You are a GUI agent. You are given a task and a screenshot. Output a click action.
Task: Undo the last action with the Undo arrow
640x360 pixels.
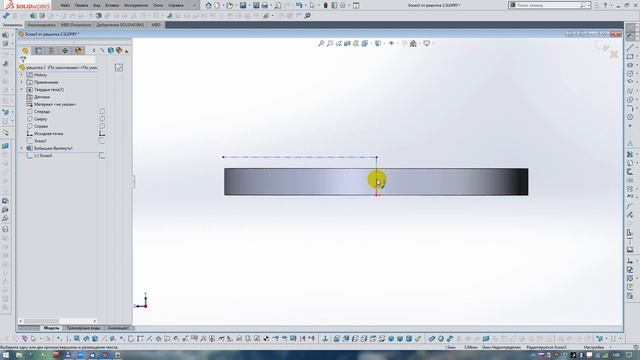[299, 5]
